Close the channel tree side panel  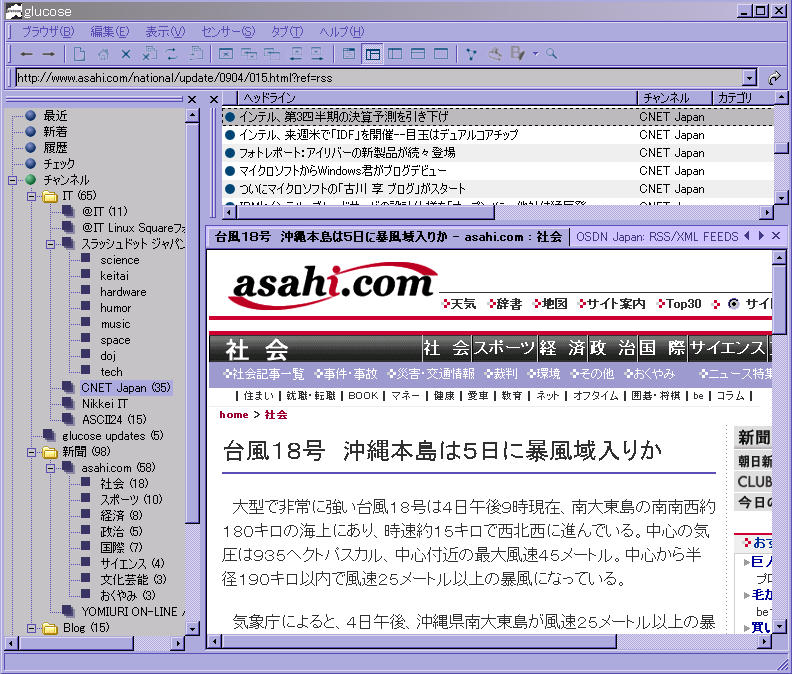coord(192,100)
